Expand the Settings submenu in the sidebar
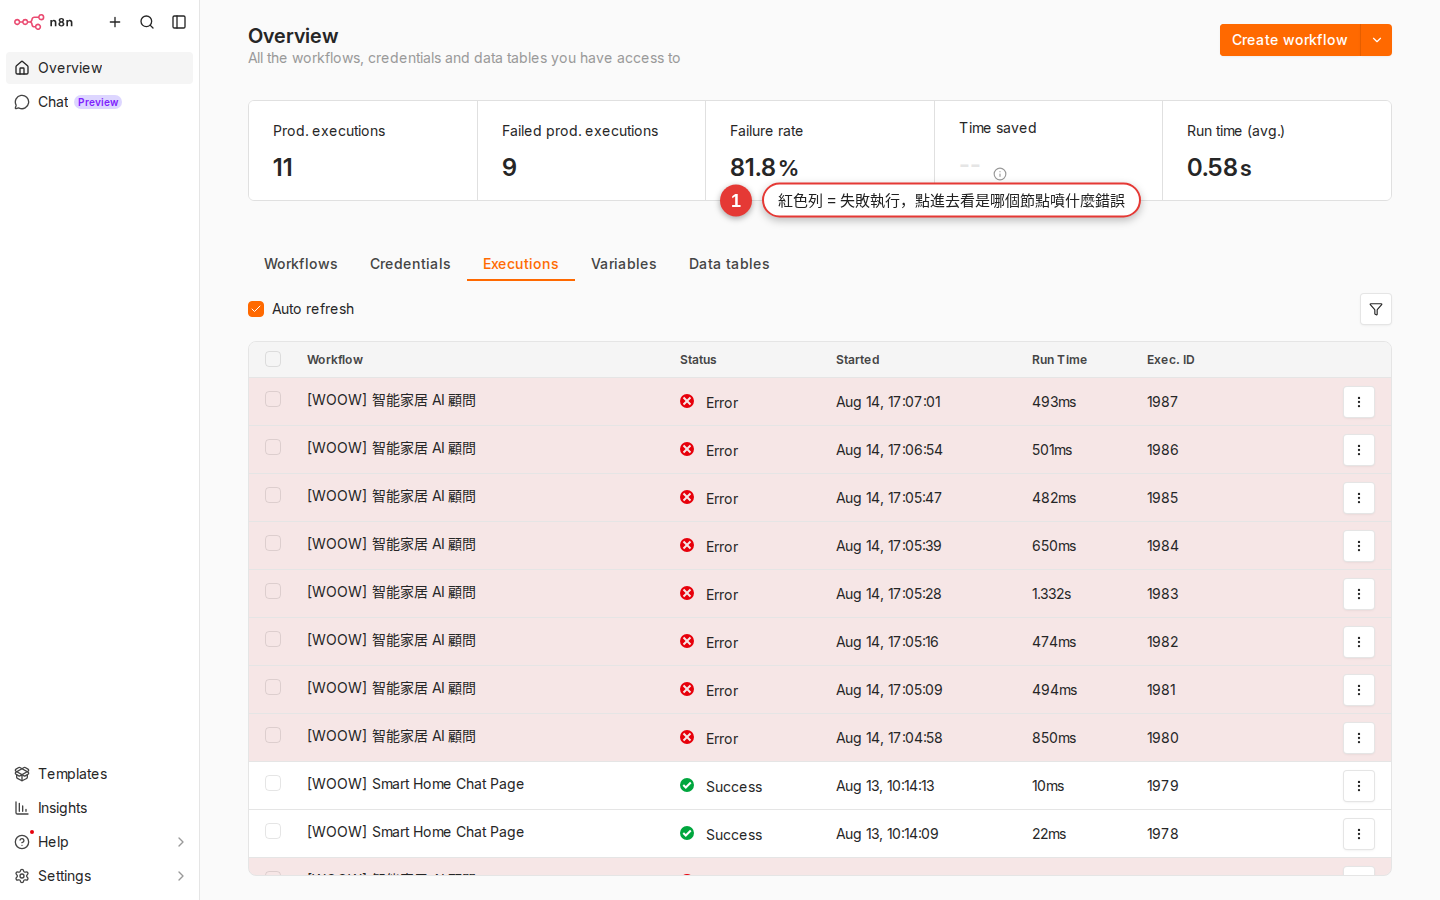Image resolution: width=1440 pixels, height=900 pixels. click(x=181, y=876)
